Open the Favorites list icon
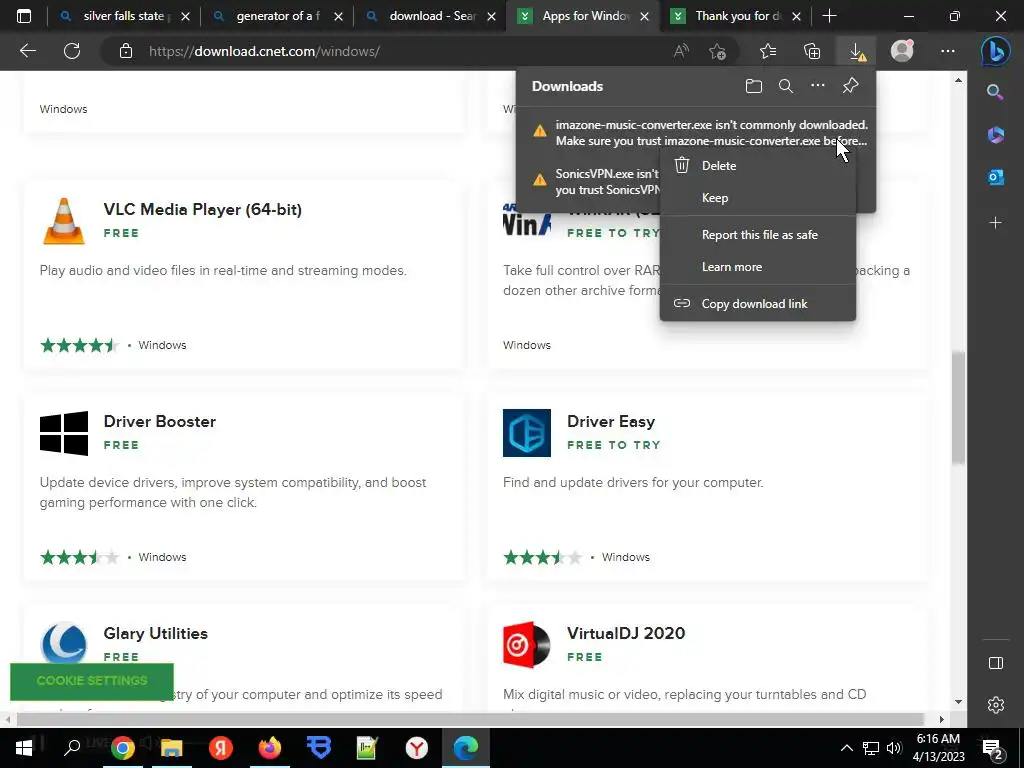The width and height of the screenshot is (1024, 768). click(x=768, y=51)
